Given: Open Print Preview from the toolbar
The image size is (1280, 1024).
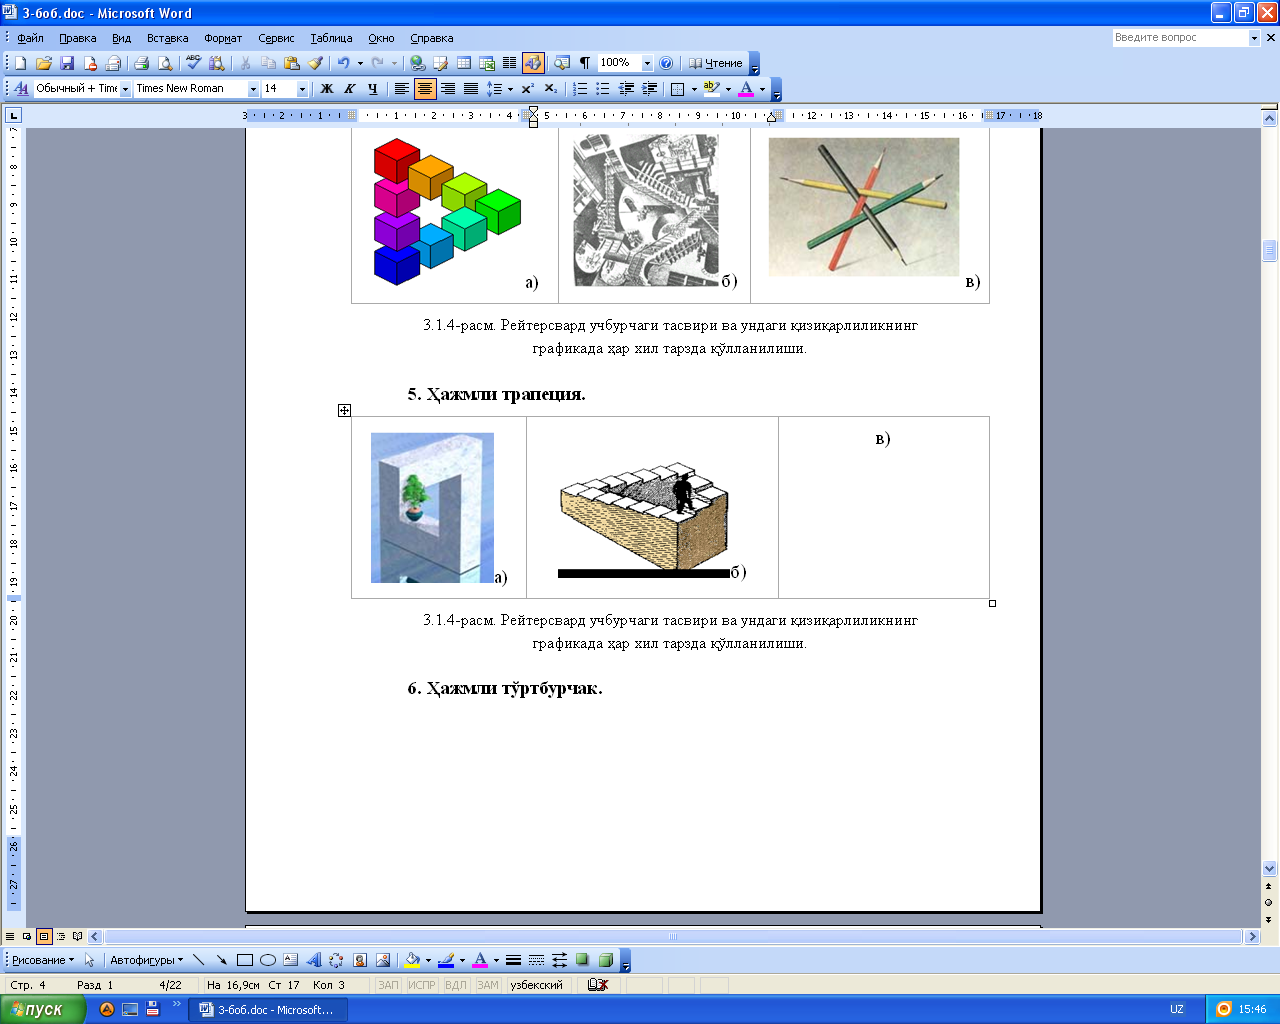Looking at the screenshot, I should tap(164, 63).
